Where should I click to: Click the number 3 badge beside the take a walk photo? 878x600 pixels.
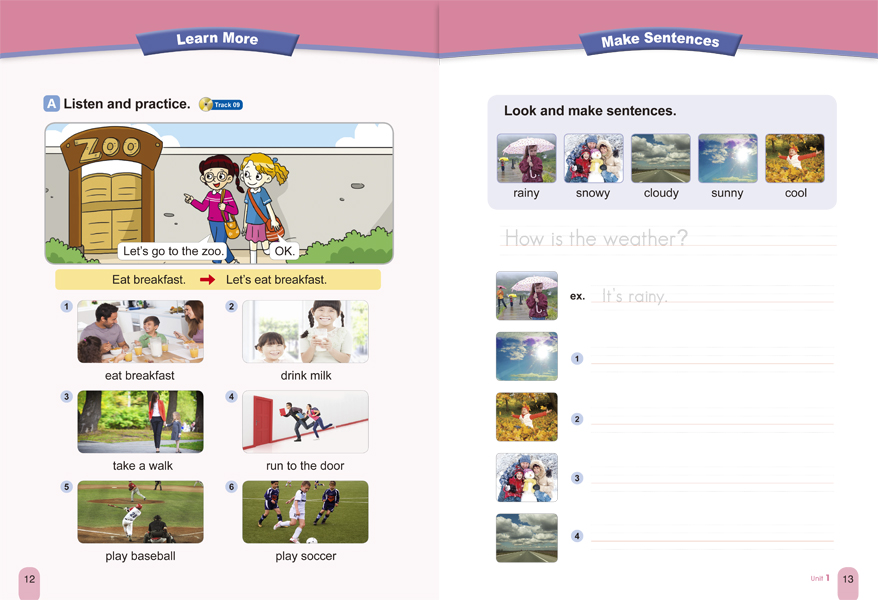point(67,396)
